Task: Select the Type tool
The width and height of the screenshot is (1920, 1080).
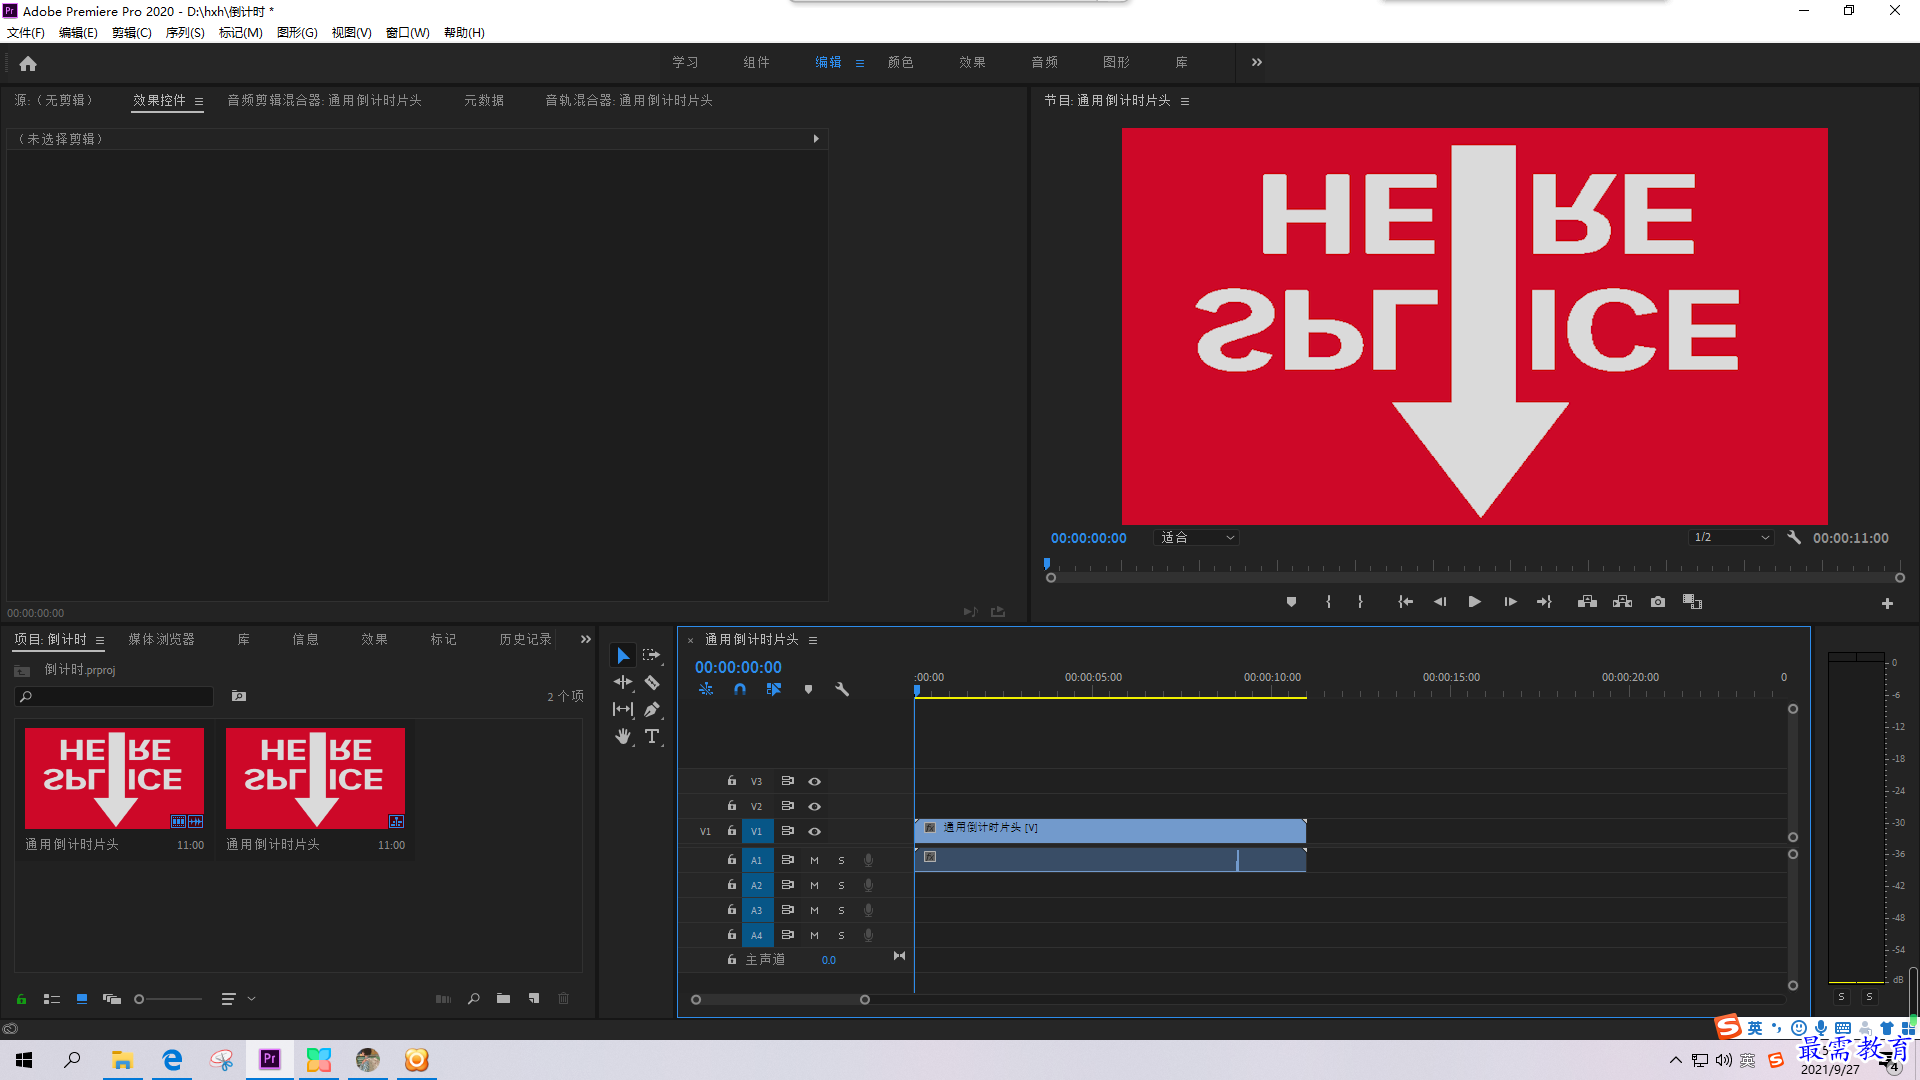Action: (652, 736)
